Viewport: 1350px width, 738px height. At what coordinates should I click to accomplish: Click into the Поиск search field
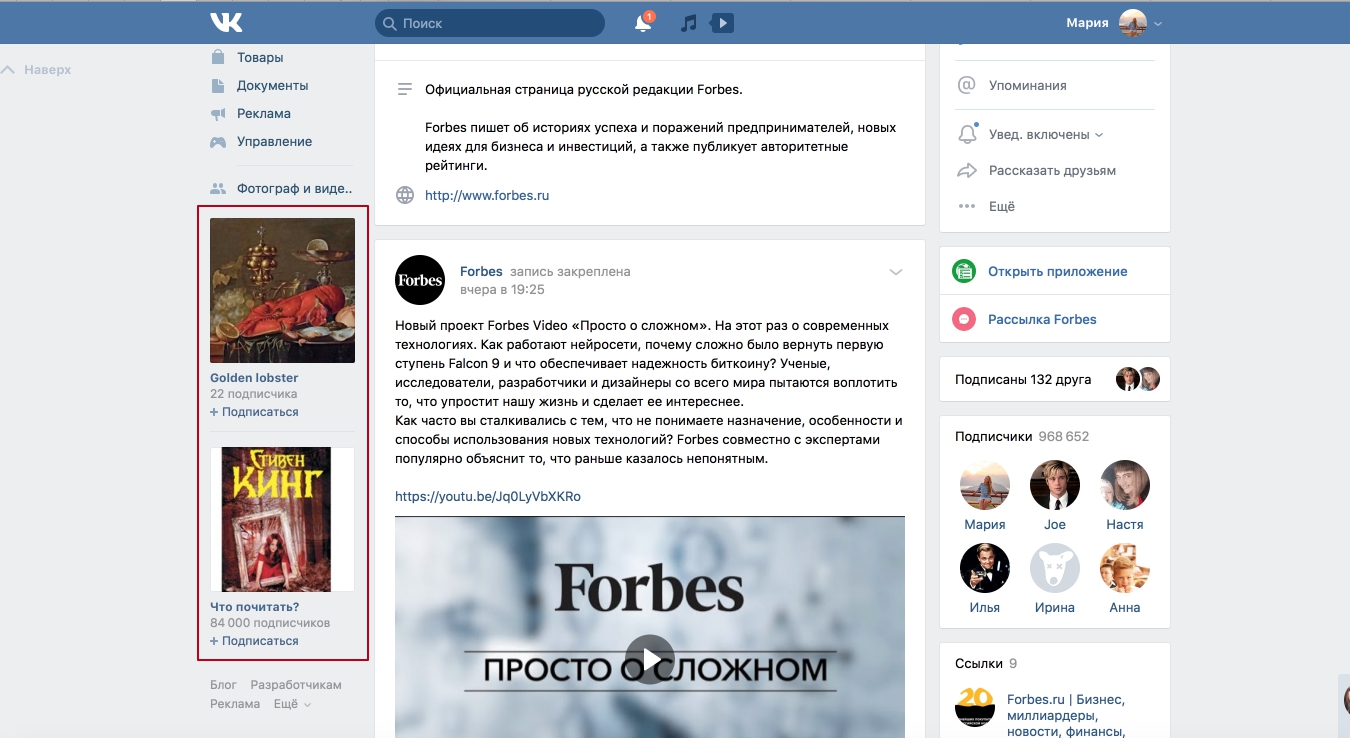(490, 23)
